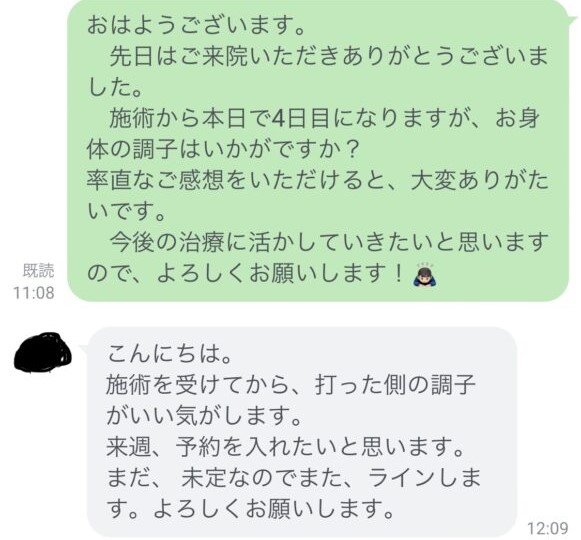Tap the 既読 read status label
581x540 pixels.
coord(39,271)
